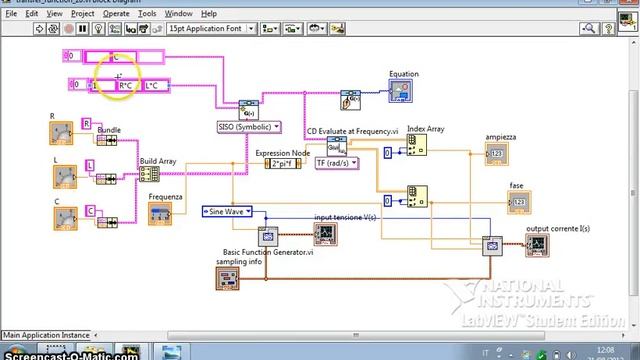Click the string constant R

click(x=86, y=123)
